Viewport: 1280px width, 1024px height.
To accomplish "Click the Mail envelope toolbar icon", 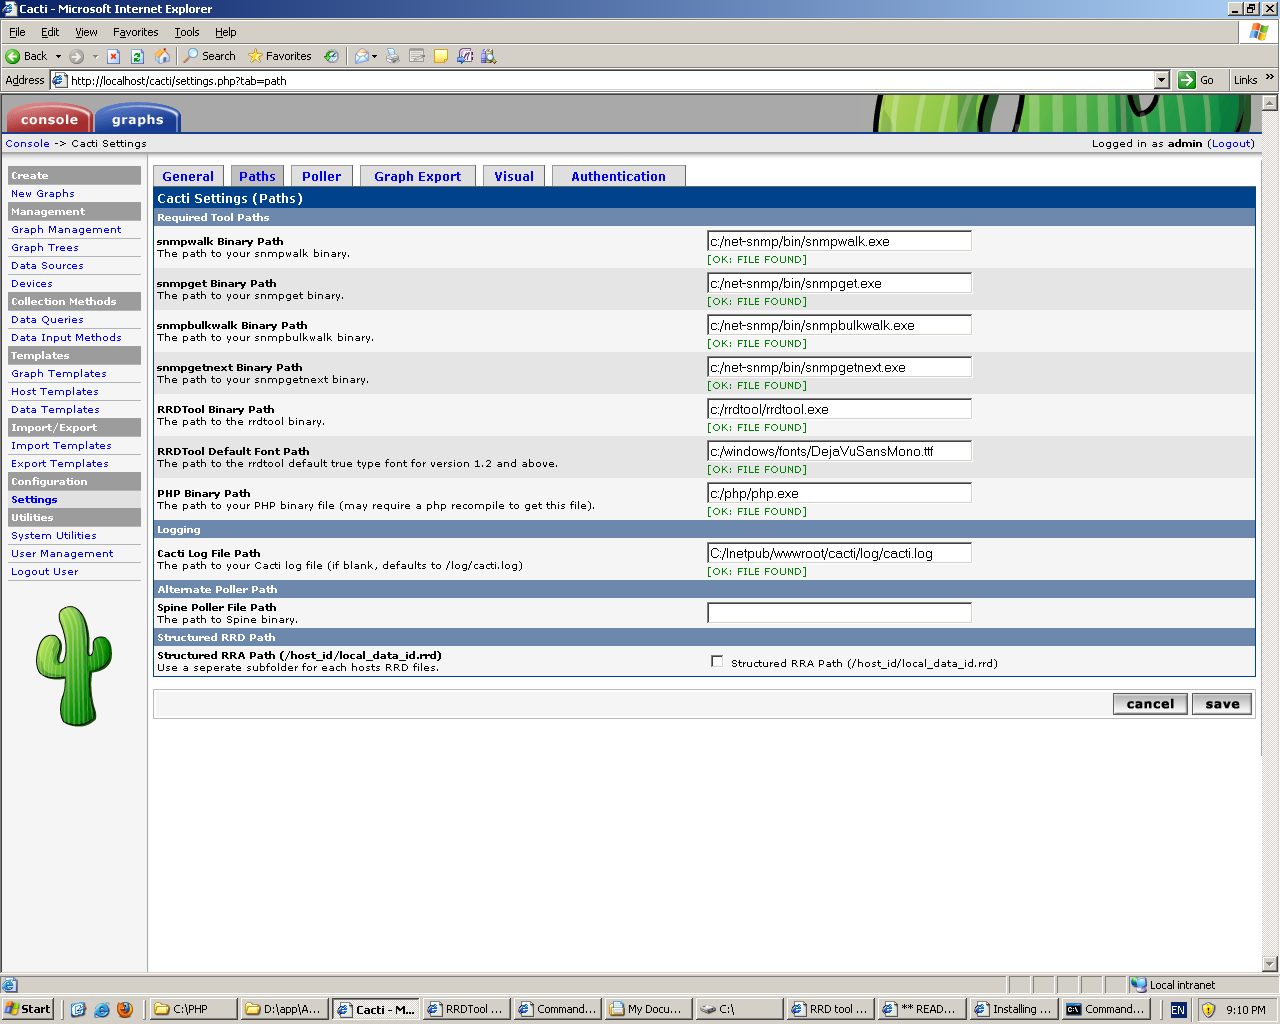I will 362,56.
